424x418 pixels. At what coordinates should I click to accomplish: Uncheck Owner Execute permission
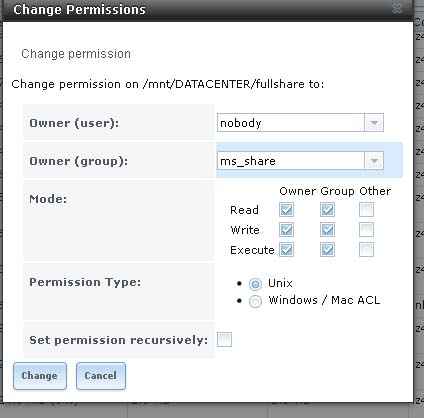[287, 250]
